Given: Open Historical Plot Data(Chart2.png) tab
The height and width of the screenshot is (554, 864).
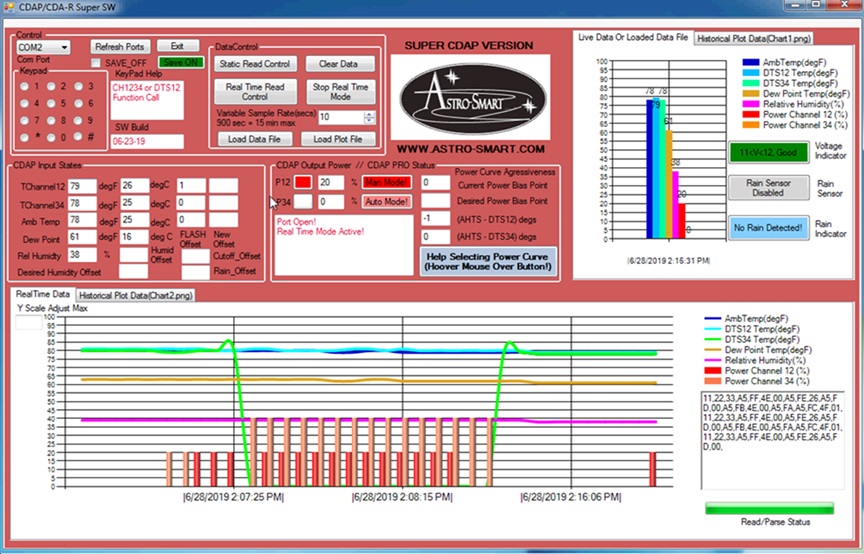Looking at the screenshot, I should point(136,295).
